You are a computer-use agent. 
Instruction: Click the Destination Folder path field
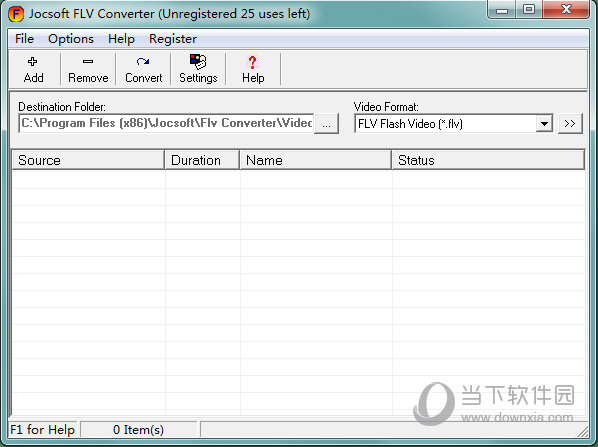point(166,123)
